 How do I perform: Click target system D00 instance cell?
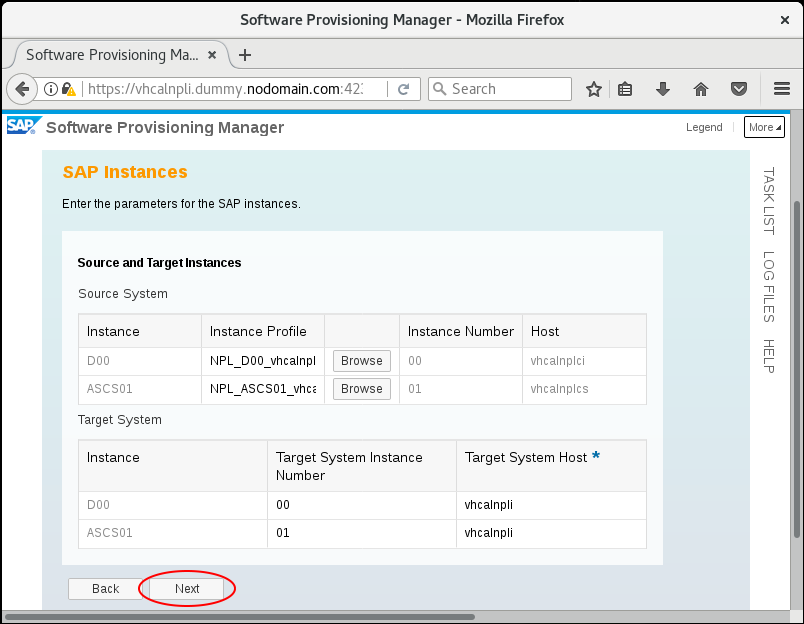(x=173, y=505)
